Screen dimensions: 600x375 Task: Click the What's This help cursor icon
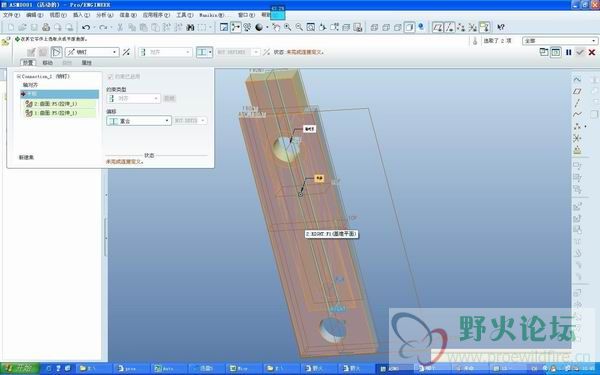[x=501, y=27]
